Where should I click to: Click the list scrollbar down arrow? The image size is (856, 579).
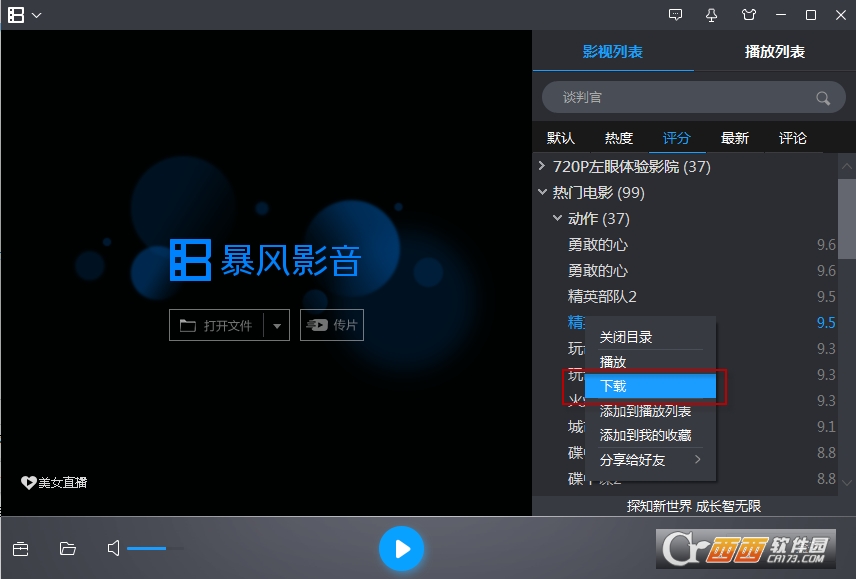(x=847, y=482)
